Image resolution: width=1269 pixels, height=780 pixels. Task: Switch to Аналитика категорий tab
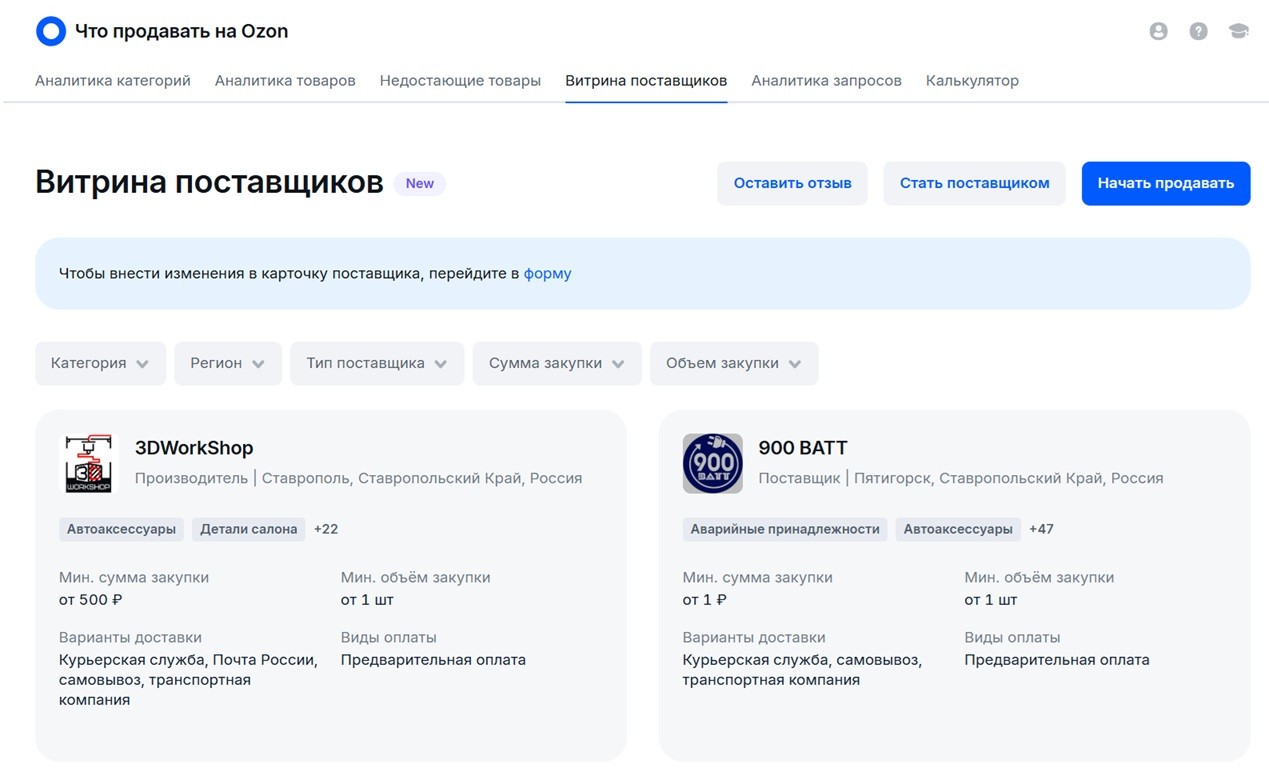point(113,80)
